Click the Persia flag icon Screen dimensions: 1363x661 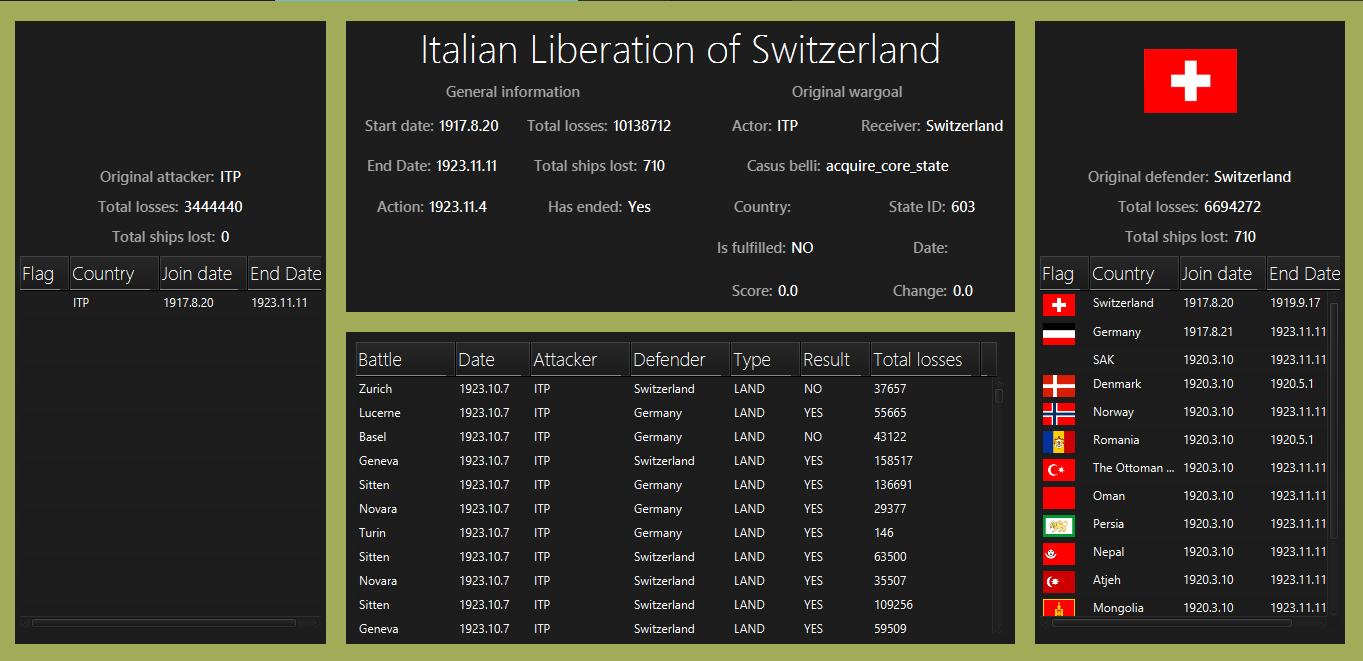pos(1058,525)
